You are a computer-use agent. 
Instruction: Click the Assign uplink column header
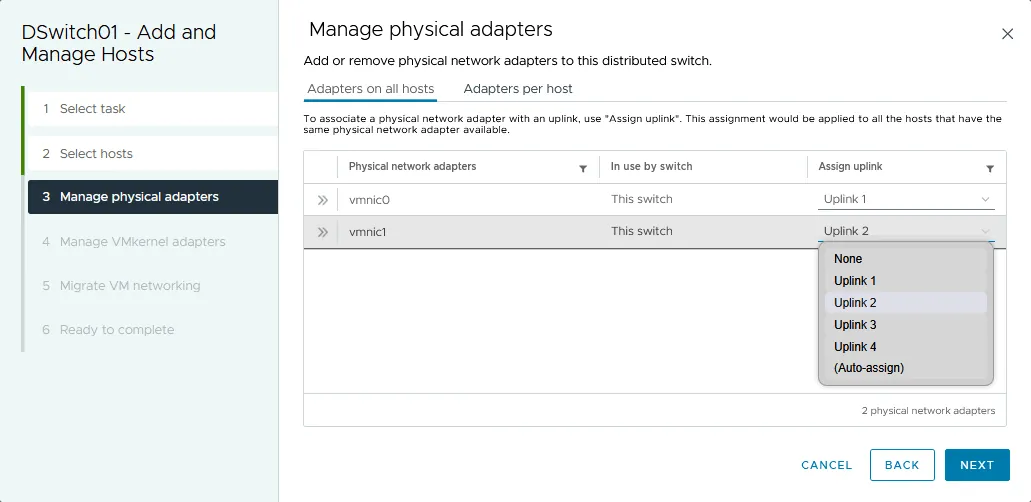pos(850,166)
